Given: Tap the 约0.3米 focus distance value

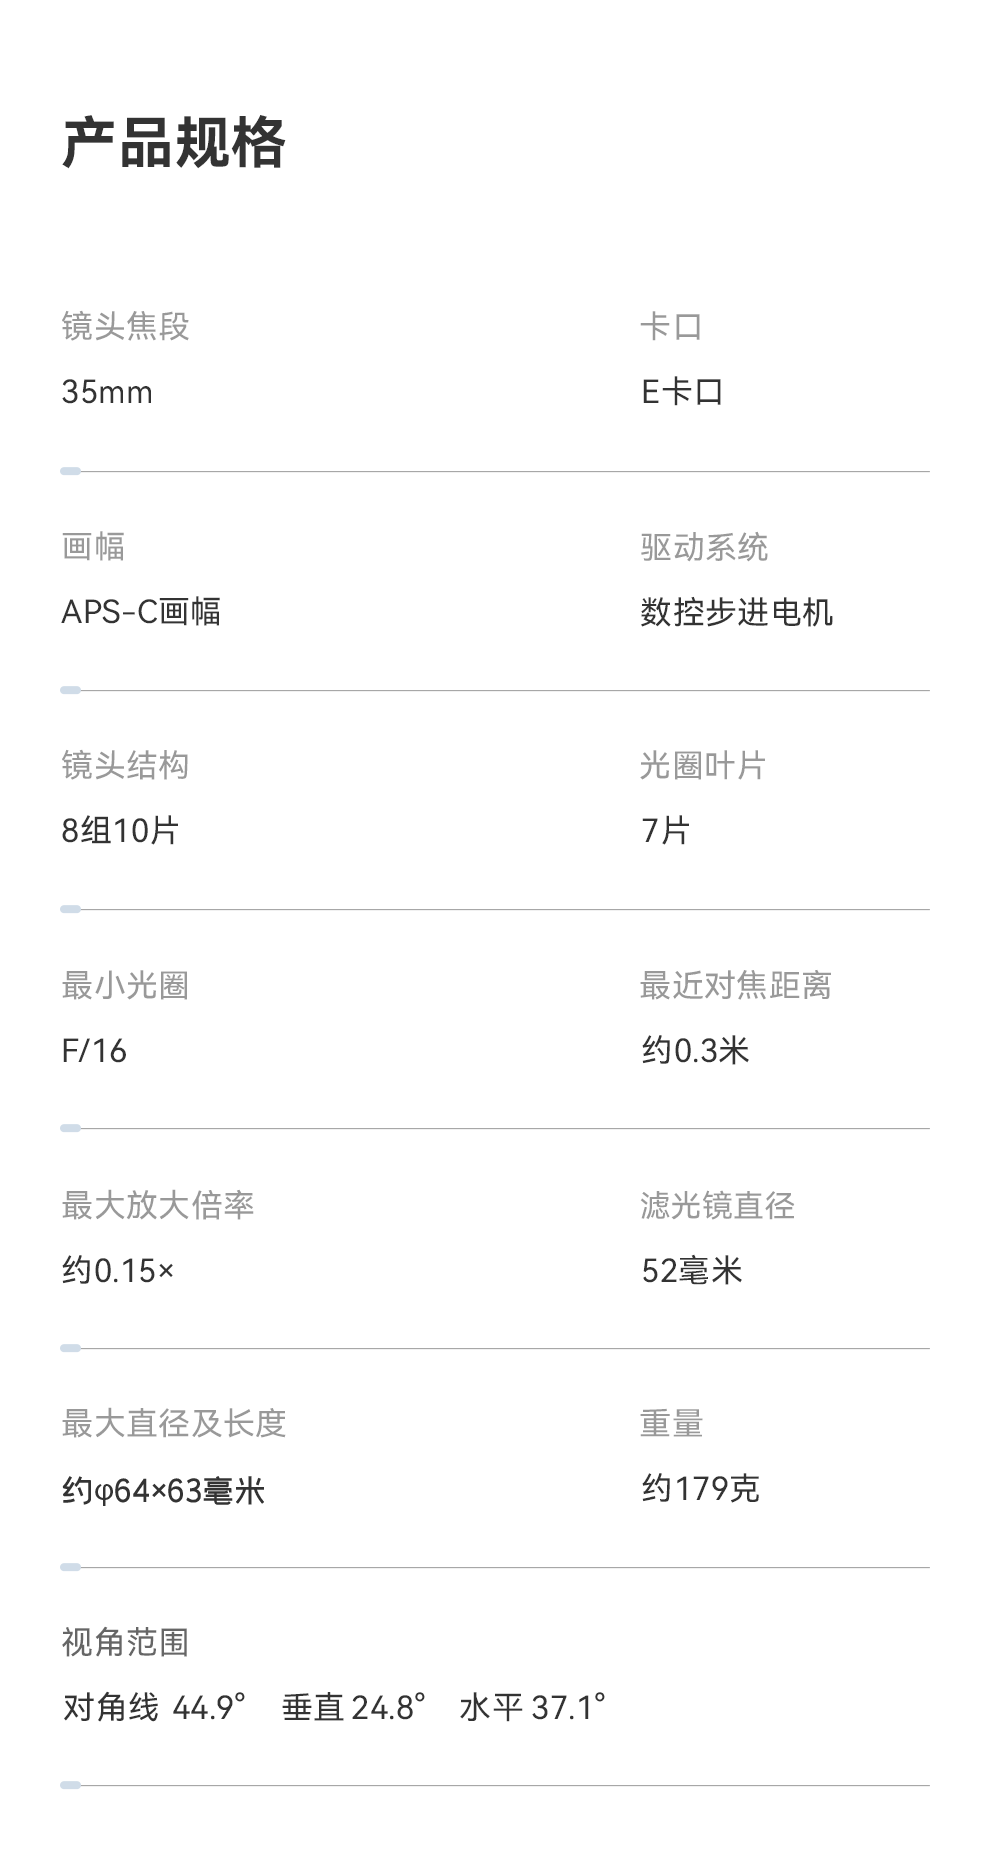Looking at the screenshot, I should [x=695, y=1050].
